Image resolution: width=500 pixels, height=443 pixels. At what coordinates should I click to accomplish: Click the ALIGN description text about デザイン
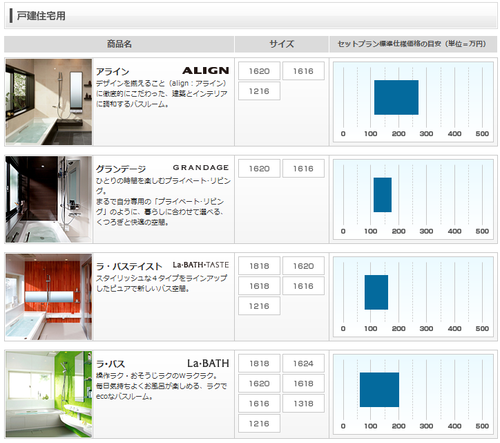162,94
